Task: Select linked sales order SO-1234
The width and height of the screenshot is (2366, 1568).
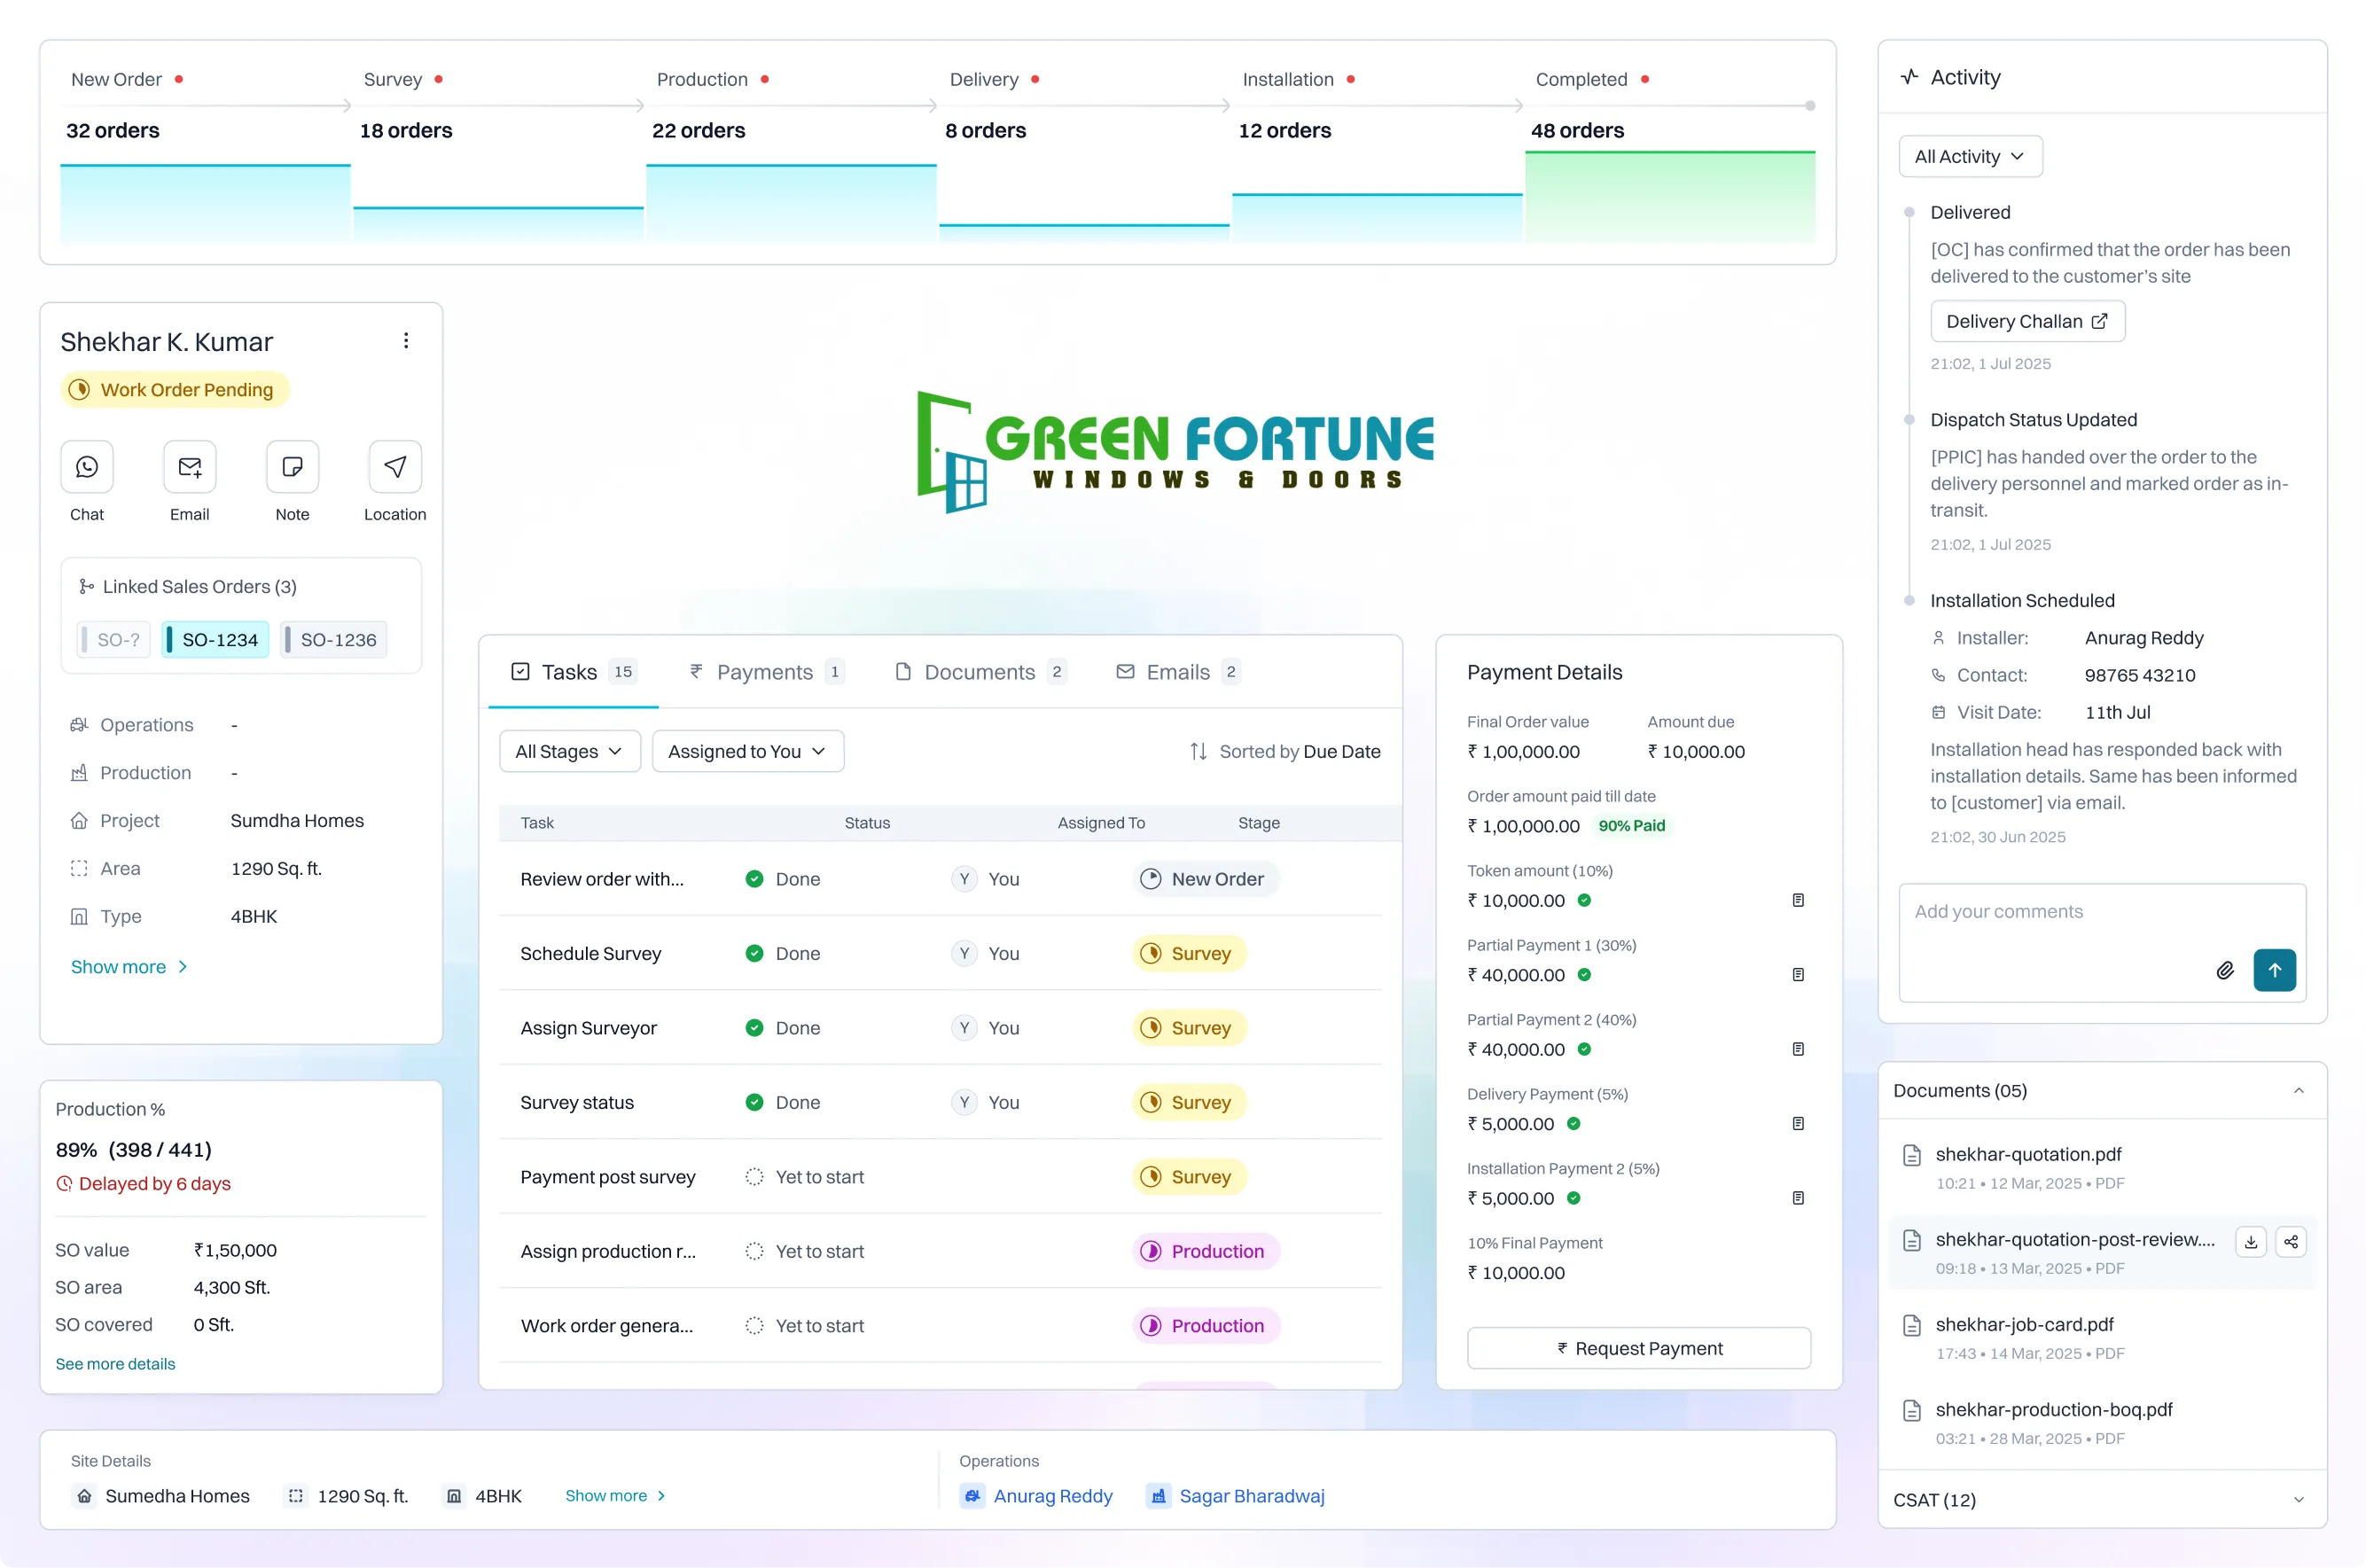Action: click(215, 640)
